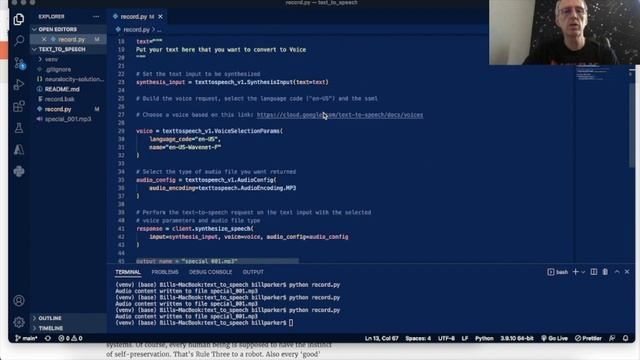Switch to the Terminal tab
The image size is (640, 360).
pos(128,272)
